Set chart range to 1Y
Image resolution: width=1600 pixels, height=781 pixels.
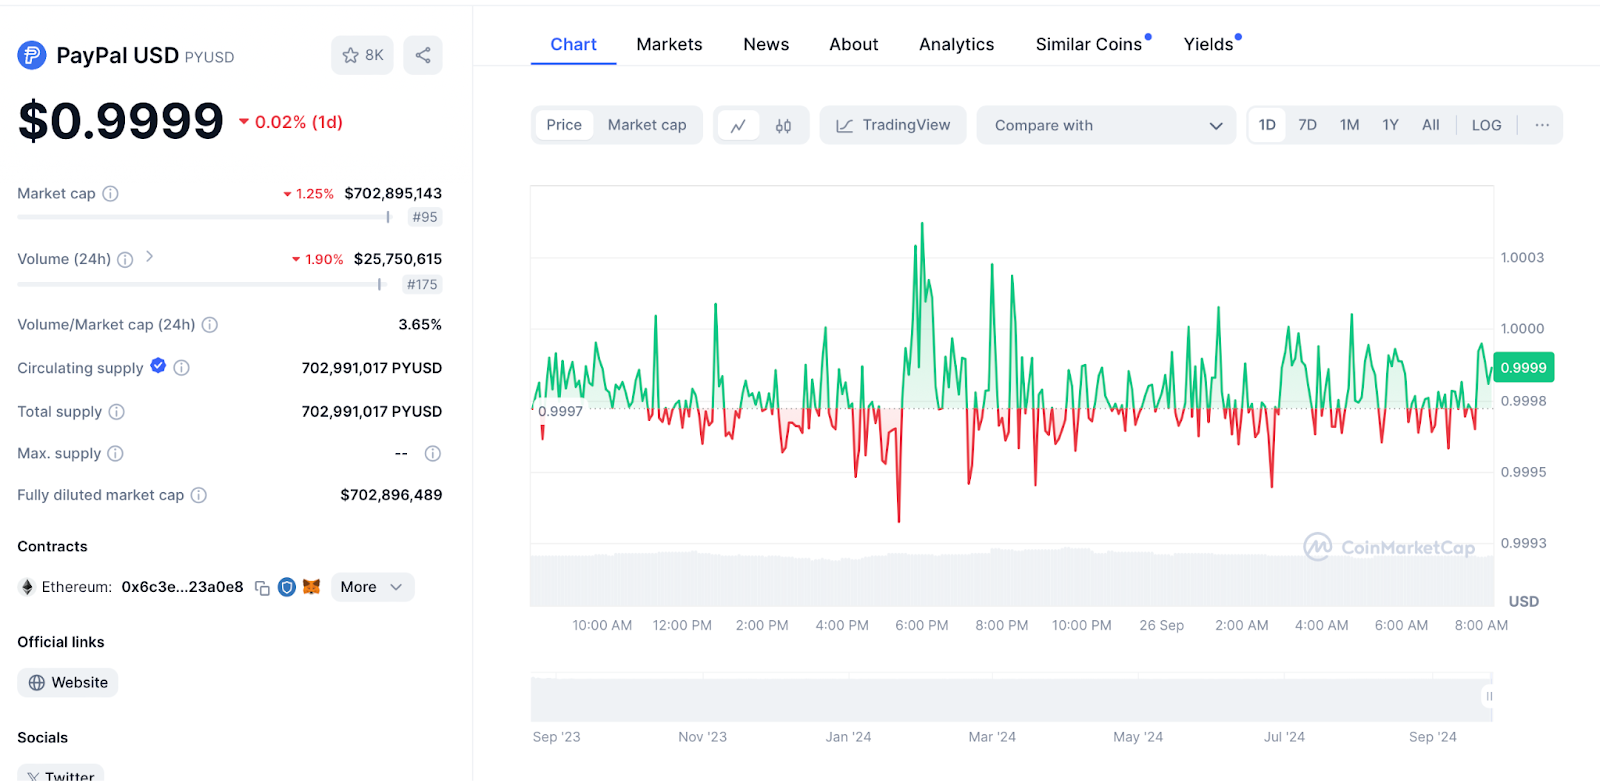click(1390, 125)
